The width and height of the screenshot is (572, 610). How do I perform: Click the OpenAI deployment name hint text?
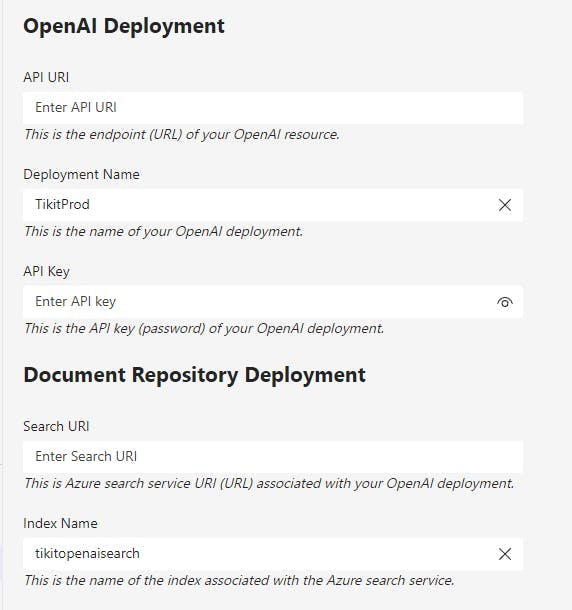(163, 231)
